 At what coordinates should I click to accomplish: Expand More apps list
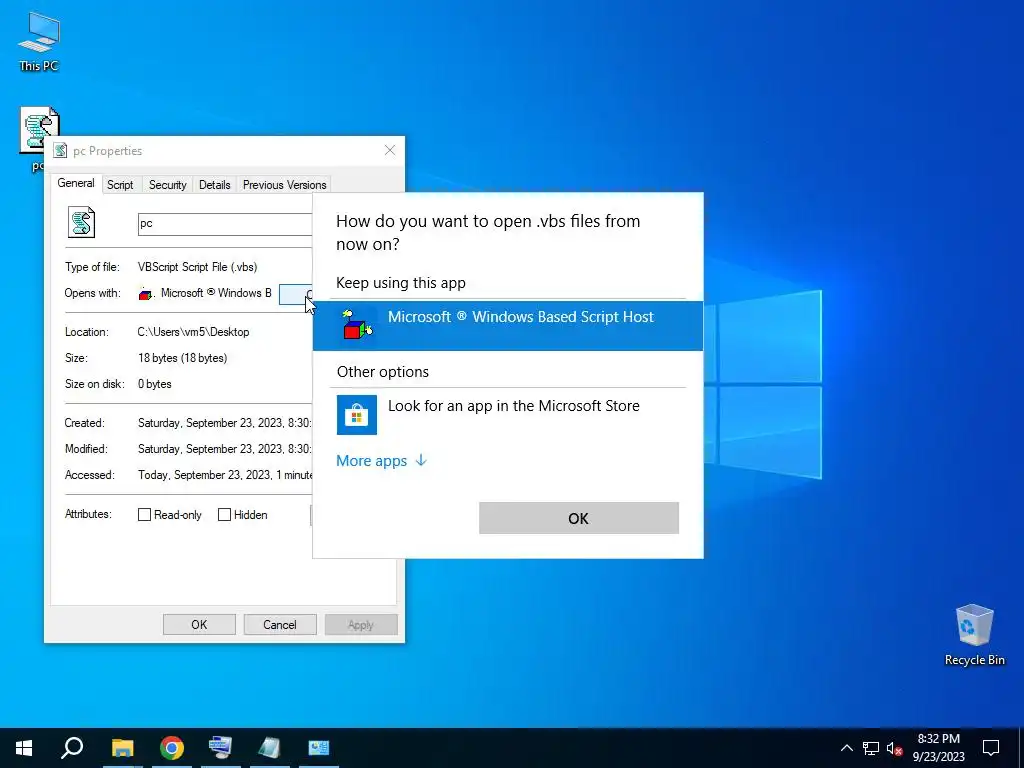tap(381, 460)
